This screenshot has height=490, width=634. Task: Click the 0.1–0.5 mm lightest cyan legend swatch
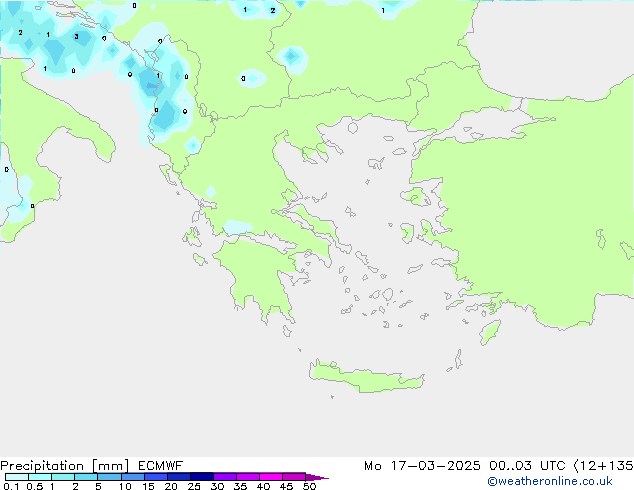click(17, 477)
